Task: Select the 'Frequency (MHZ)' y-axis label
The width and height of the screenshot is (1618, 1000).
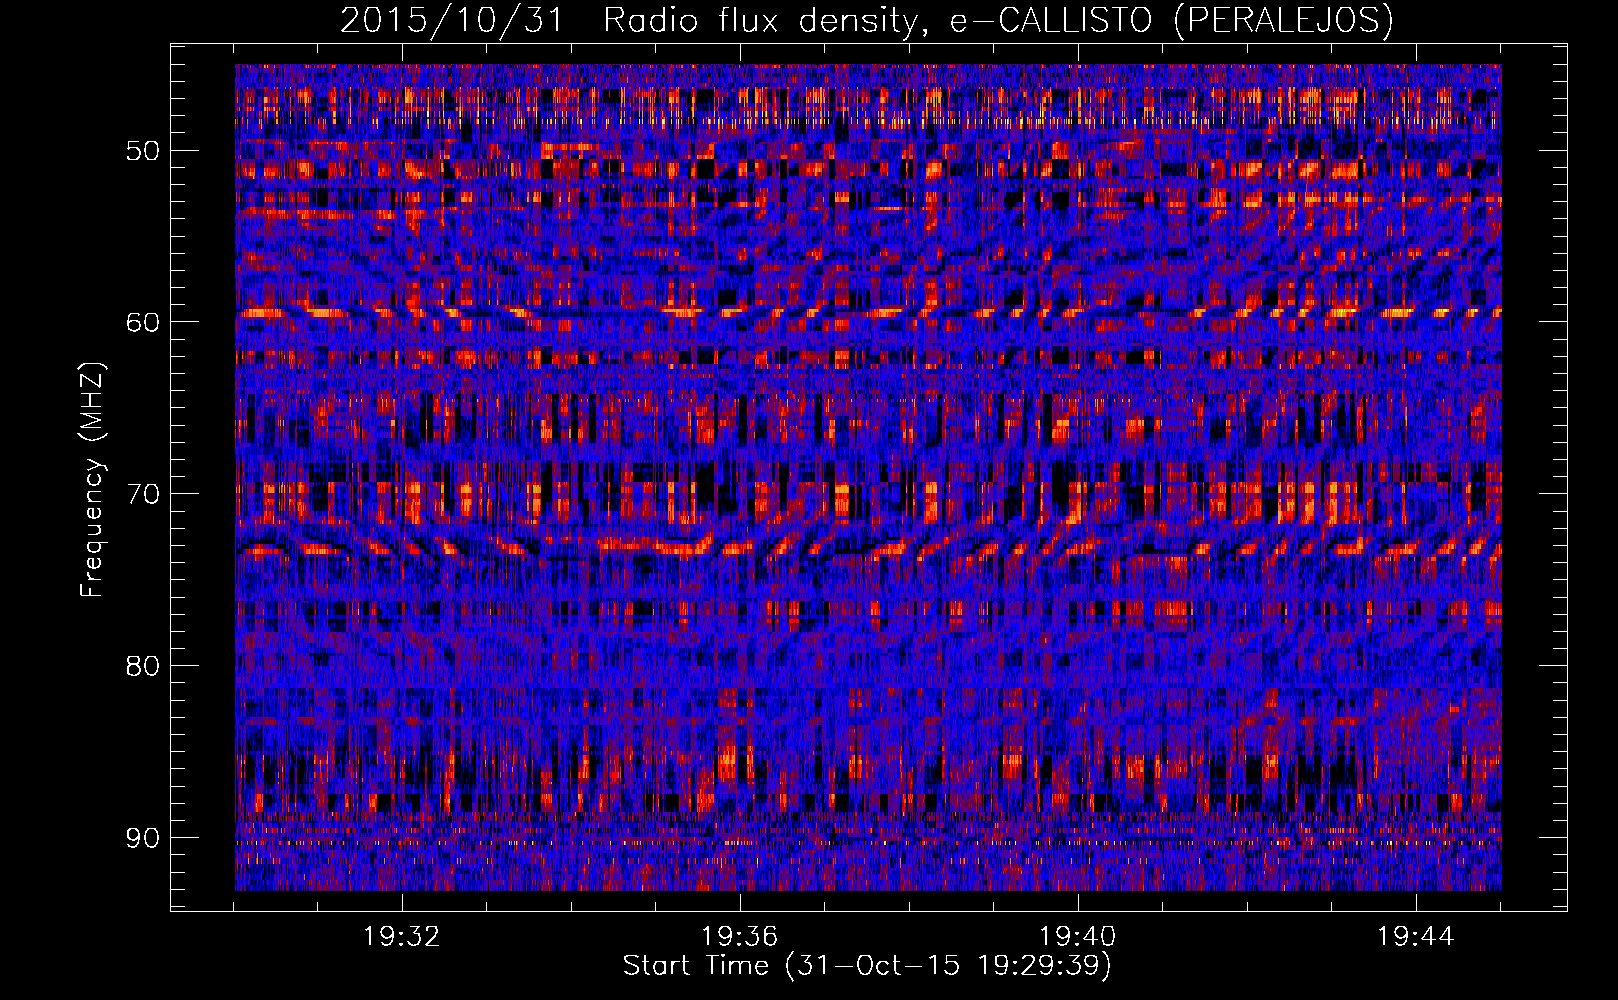Action: [x=92, y=479]
